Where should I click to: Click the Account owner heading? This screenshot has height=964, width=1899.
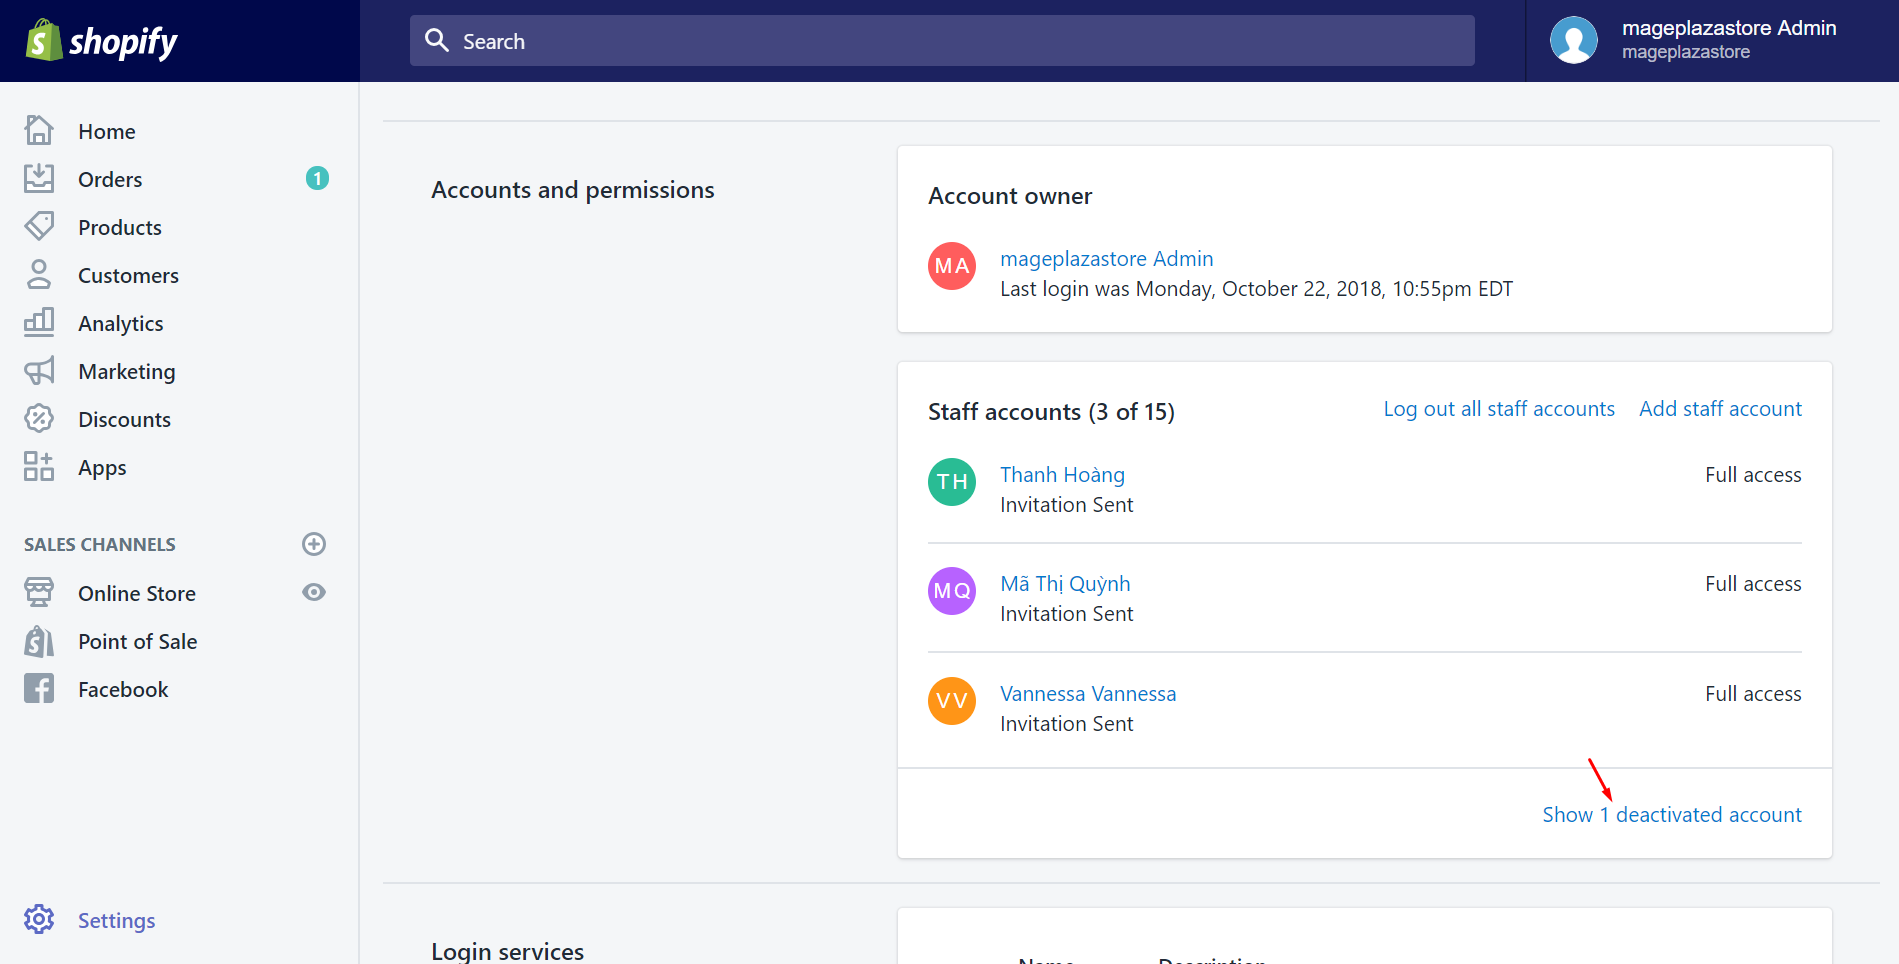pos(1010,196)
